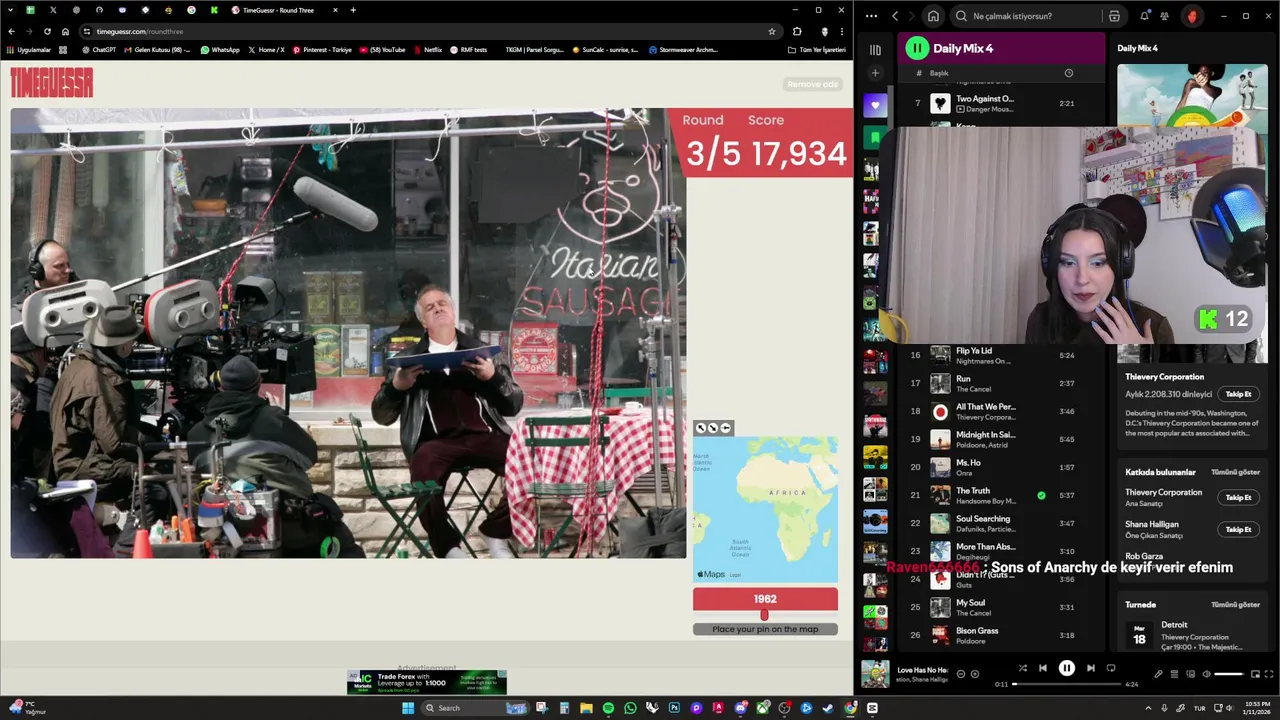This screenshot has height=720, width=1280.
Task: Mute Spotify with speaker icon
Action: (x=1206, y=674)
